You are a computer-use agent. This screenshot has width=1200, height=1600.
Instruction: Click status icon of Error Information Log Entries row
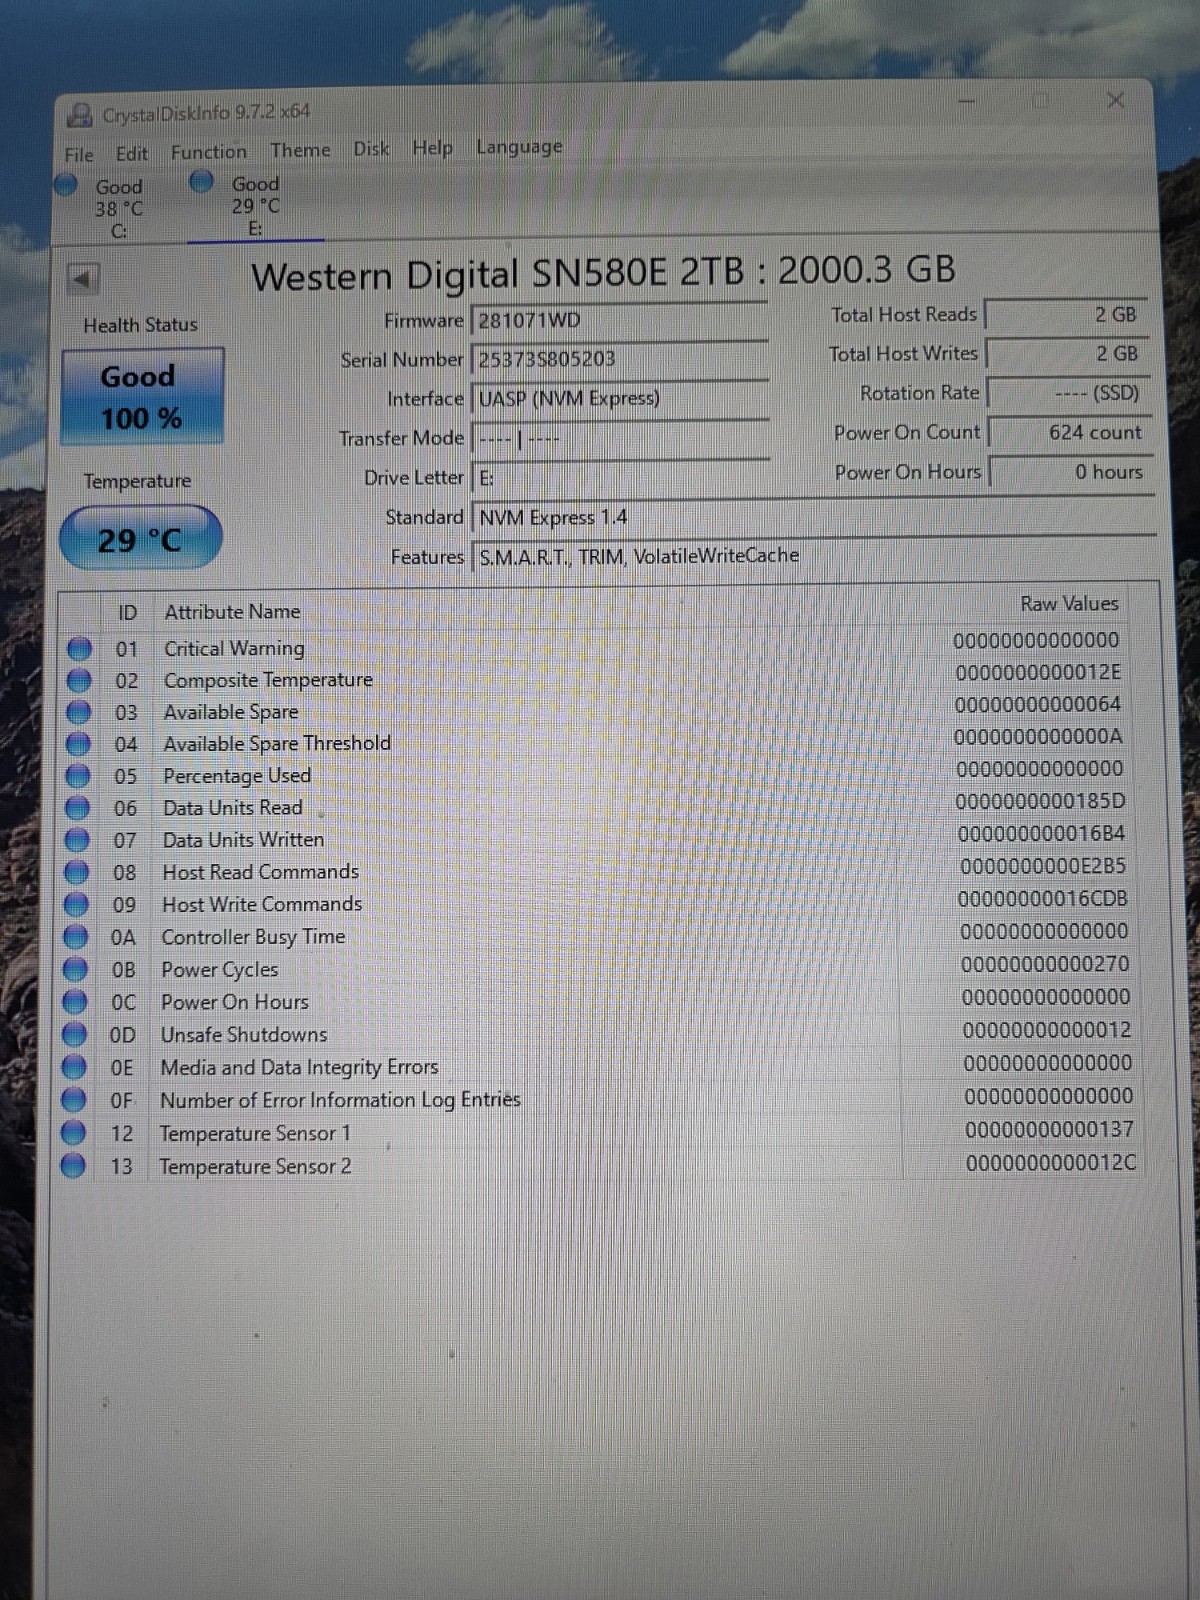[73, 1100]
